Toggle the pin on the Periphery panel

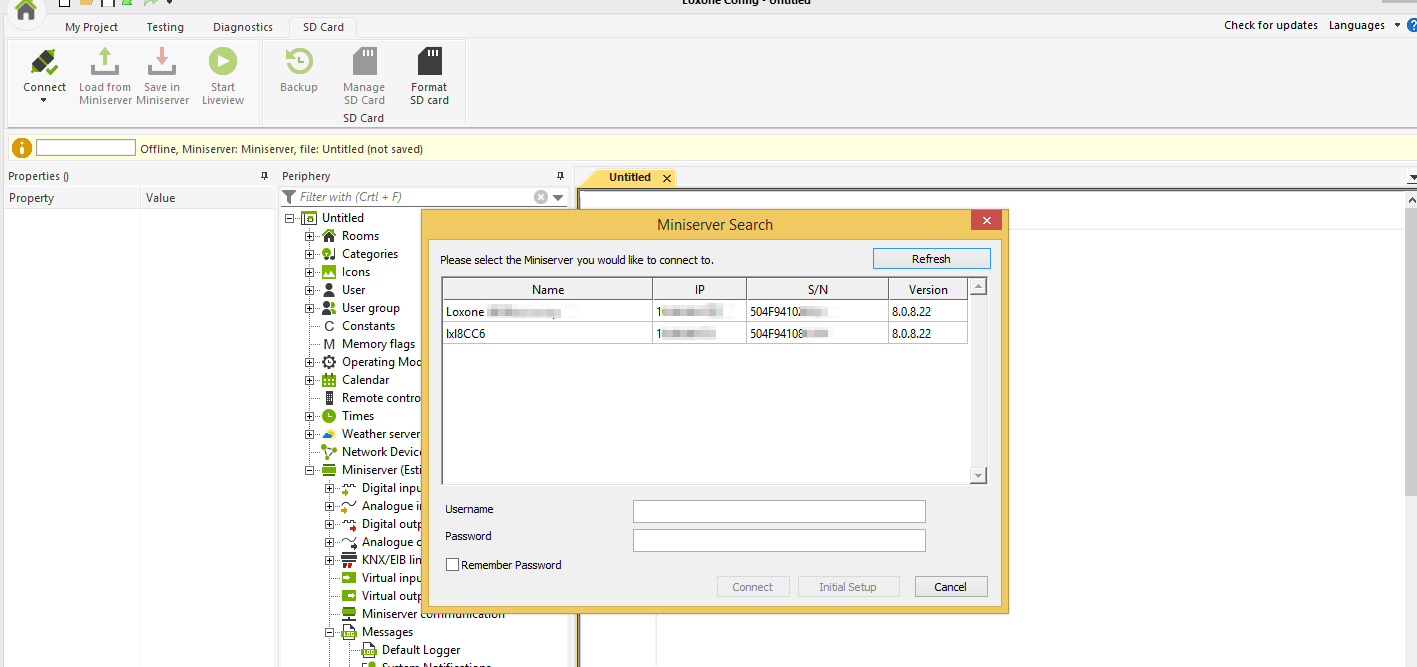[560, 175]
